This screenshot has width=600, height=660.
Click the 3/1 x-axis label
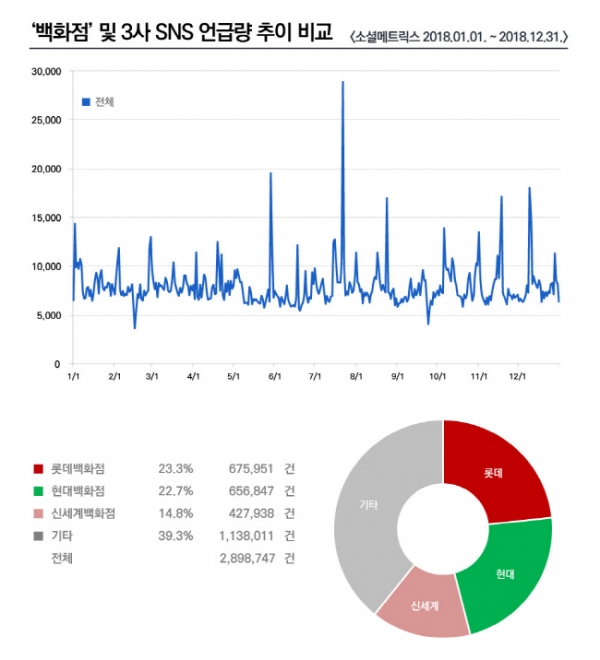coord(152,376)
